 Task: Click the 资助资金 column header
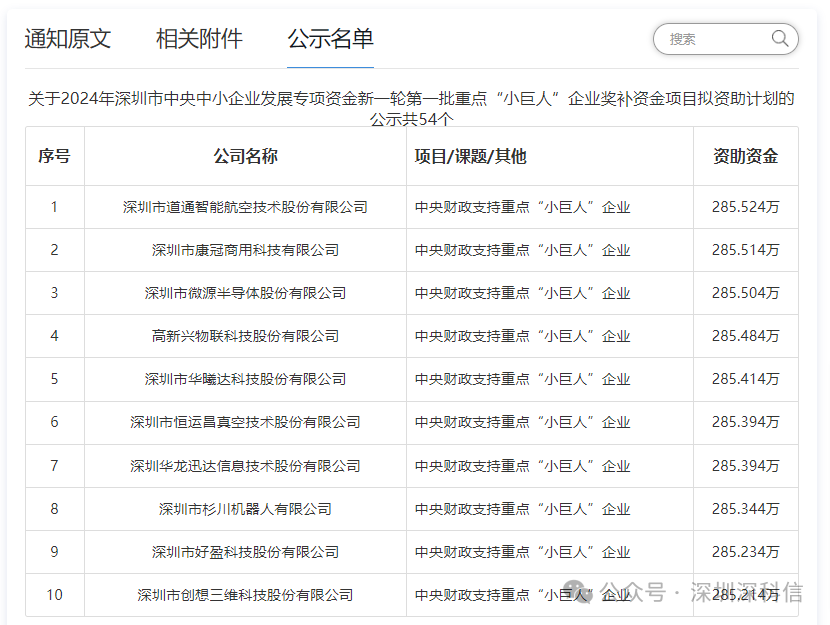pyautogui.click(x=745, y=156)
